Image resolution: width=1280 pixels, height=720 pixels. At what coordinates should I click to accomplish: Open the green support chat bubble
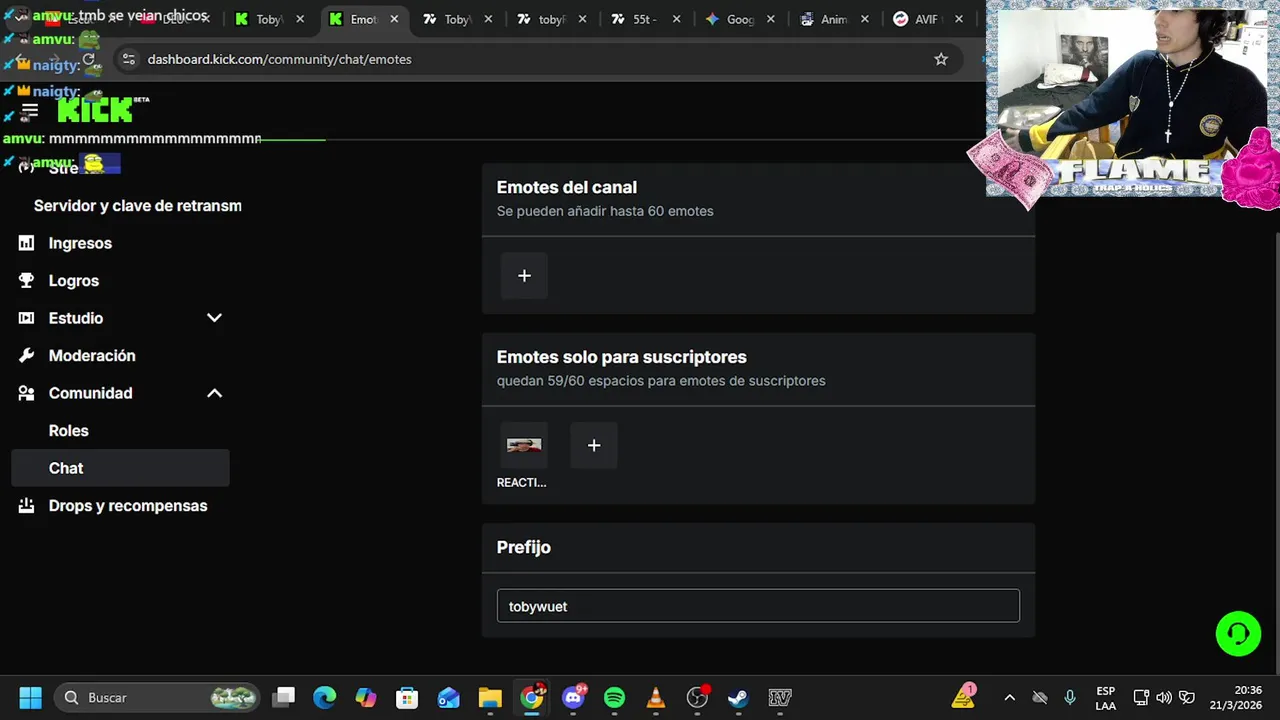tap(1238, 634)
